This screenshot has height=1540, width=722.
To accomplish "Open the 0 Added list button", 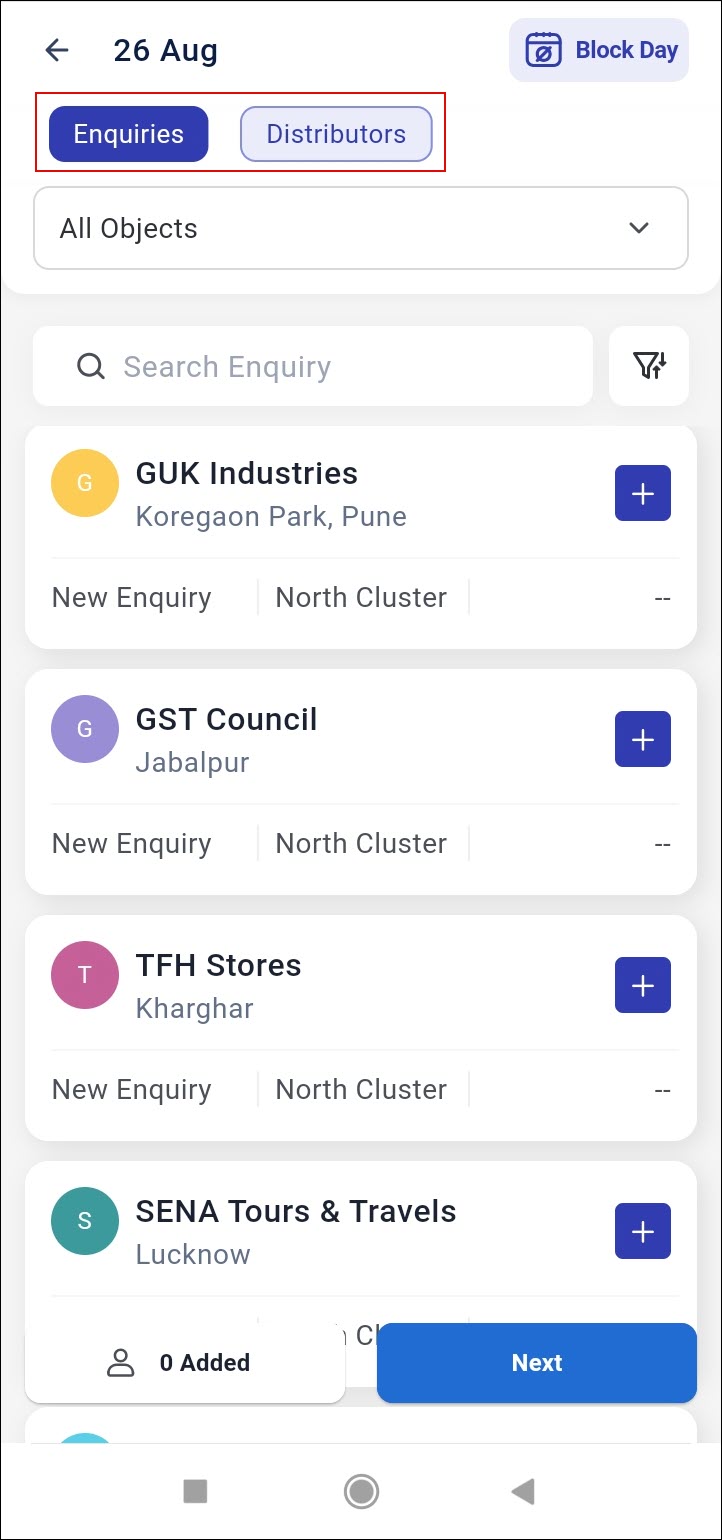I will [x=185, y=1363].
